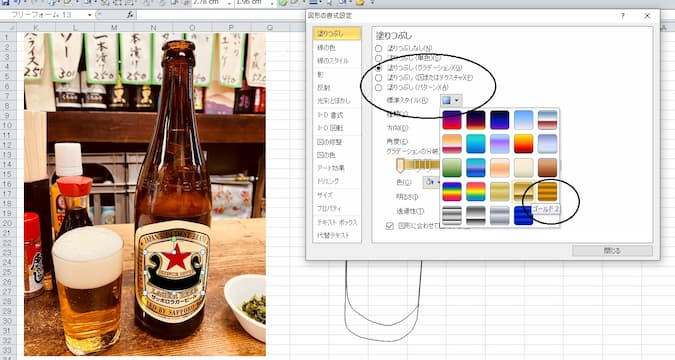Screen dimensions: 675x360
Task: Open the 色 color picker dropdown
Action: point(430,182)
